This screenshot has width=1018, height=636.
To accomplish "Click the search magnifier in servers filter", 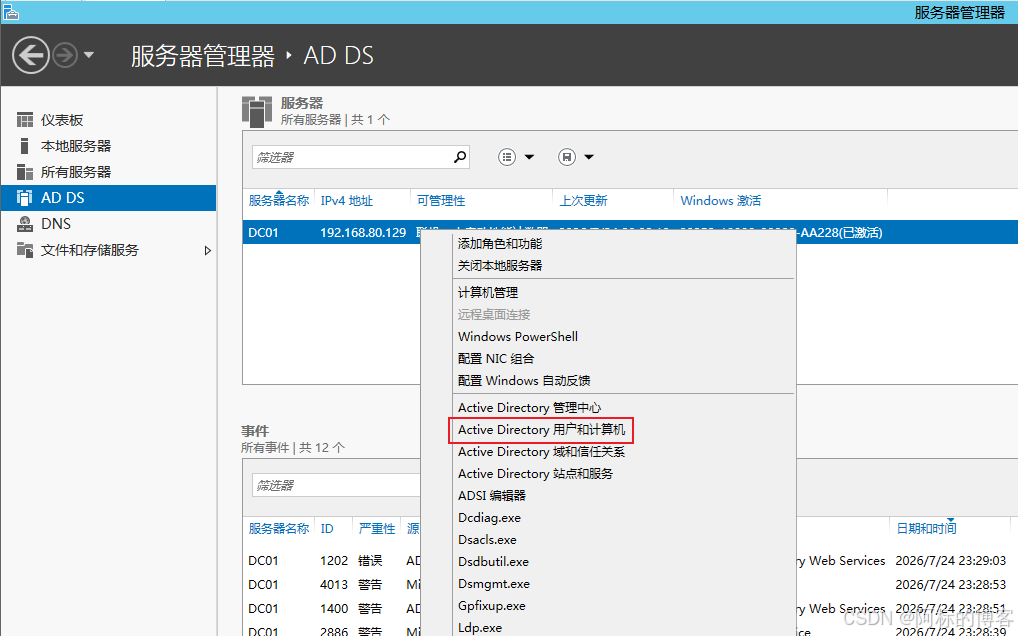I will [460, 157].
